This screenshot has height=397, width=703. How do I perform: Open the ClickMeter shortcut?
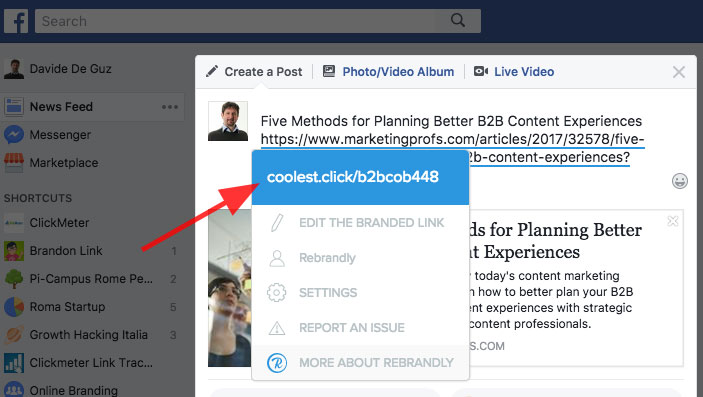point(59,222)
